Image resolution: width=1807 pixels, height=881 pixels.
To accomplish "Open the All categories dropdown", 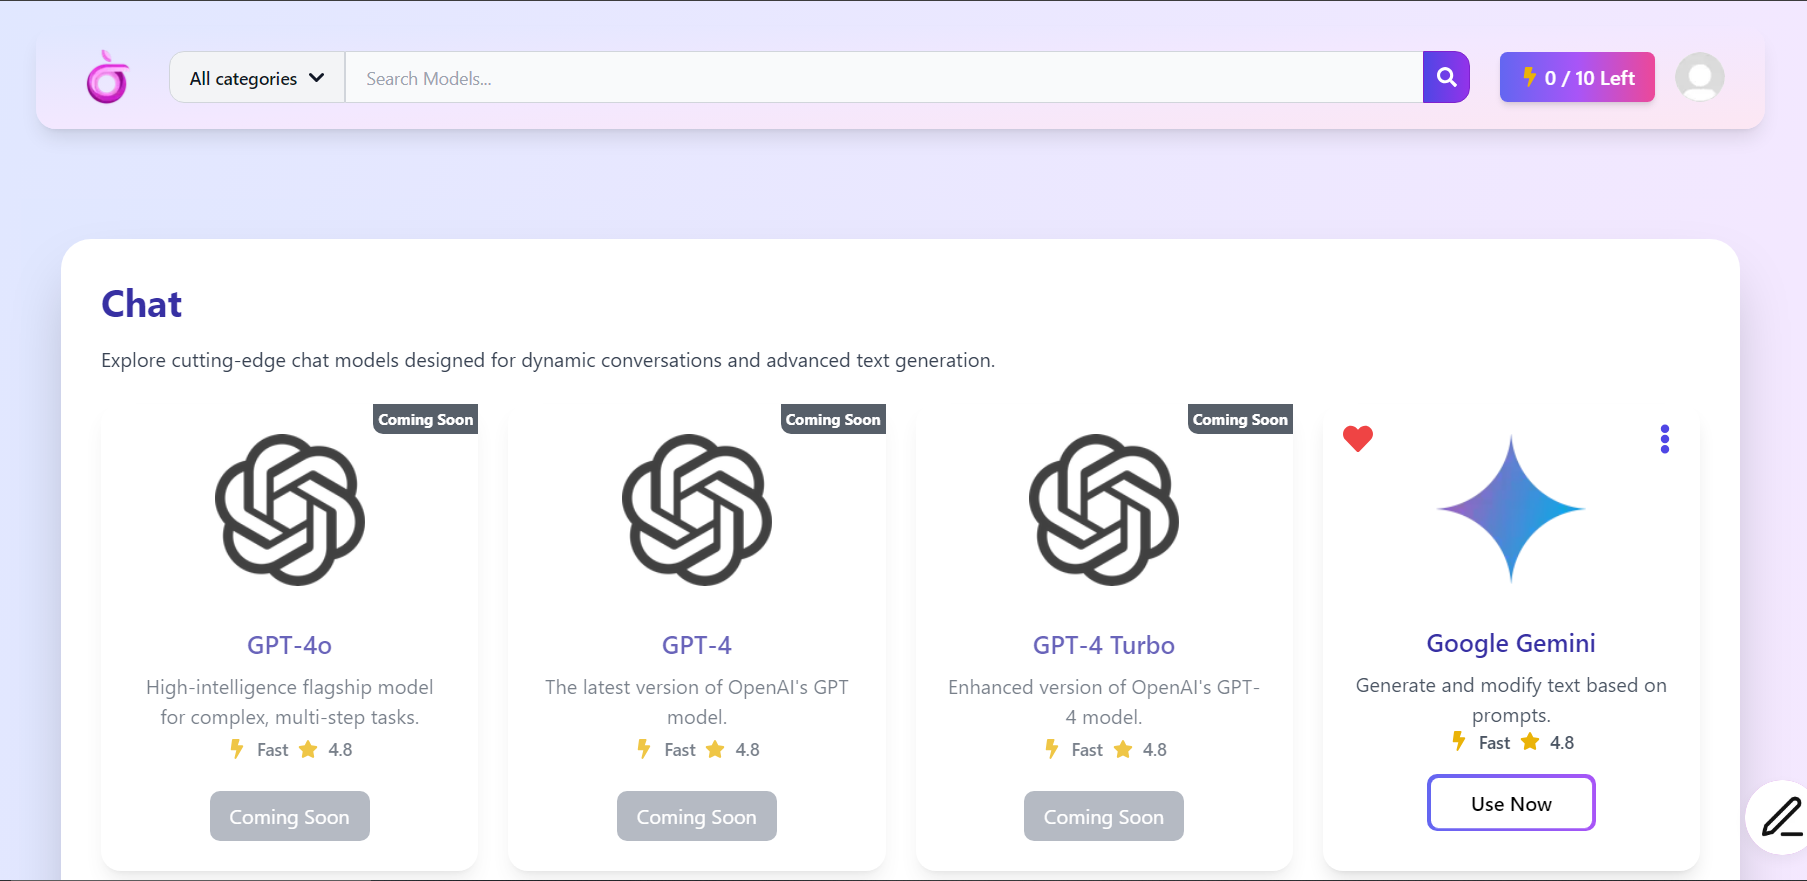I will tap(257, 78).
